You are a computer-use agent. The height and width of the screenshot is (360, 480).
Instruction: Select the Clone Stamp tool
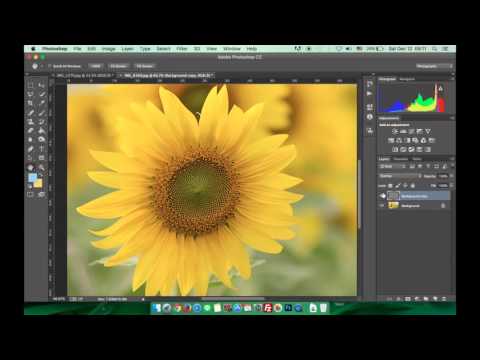tap(30, 122)
